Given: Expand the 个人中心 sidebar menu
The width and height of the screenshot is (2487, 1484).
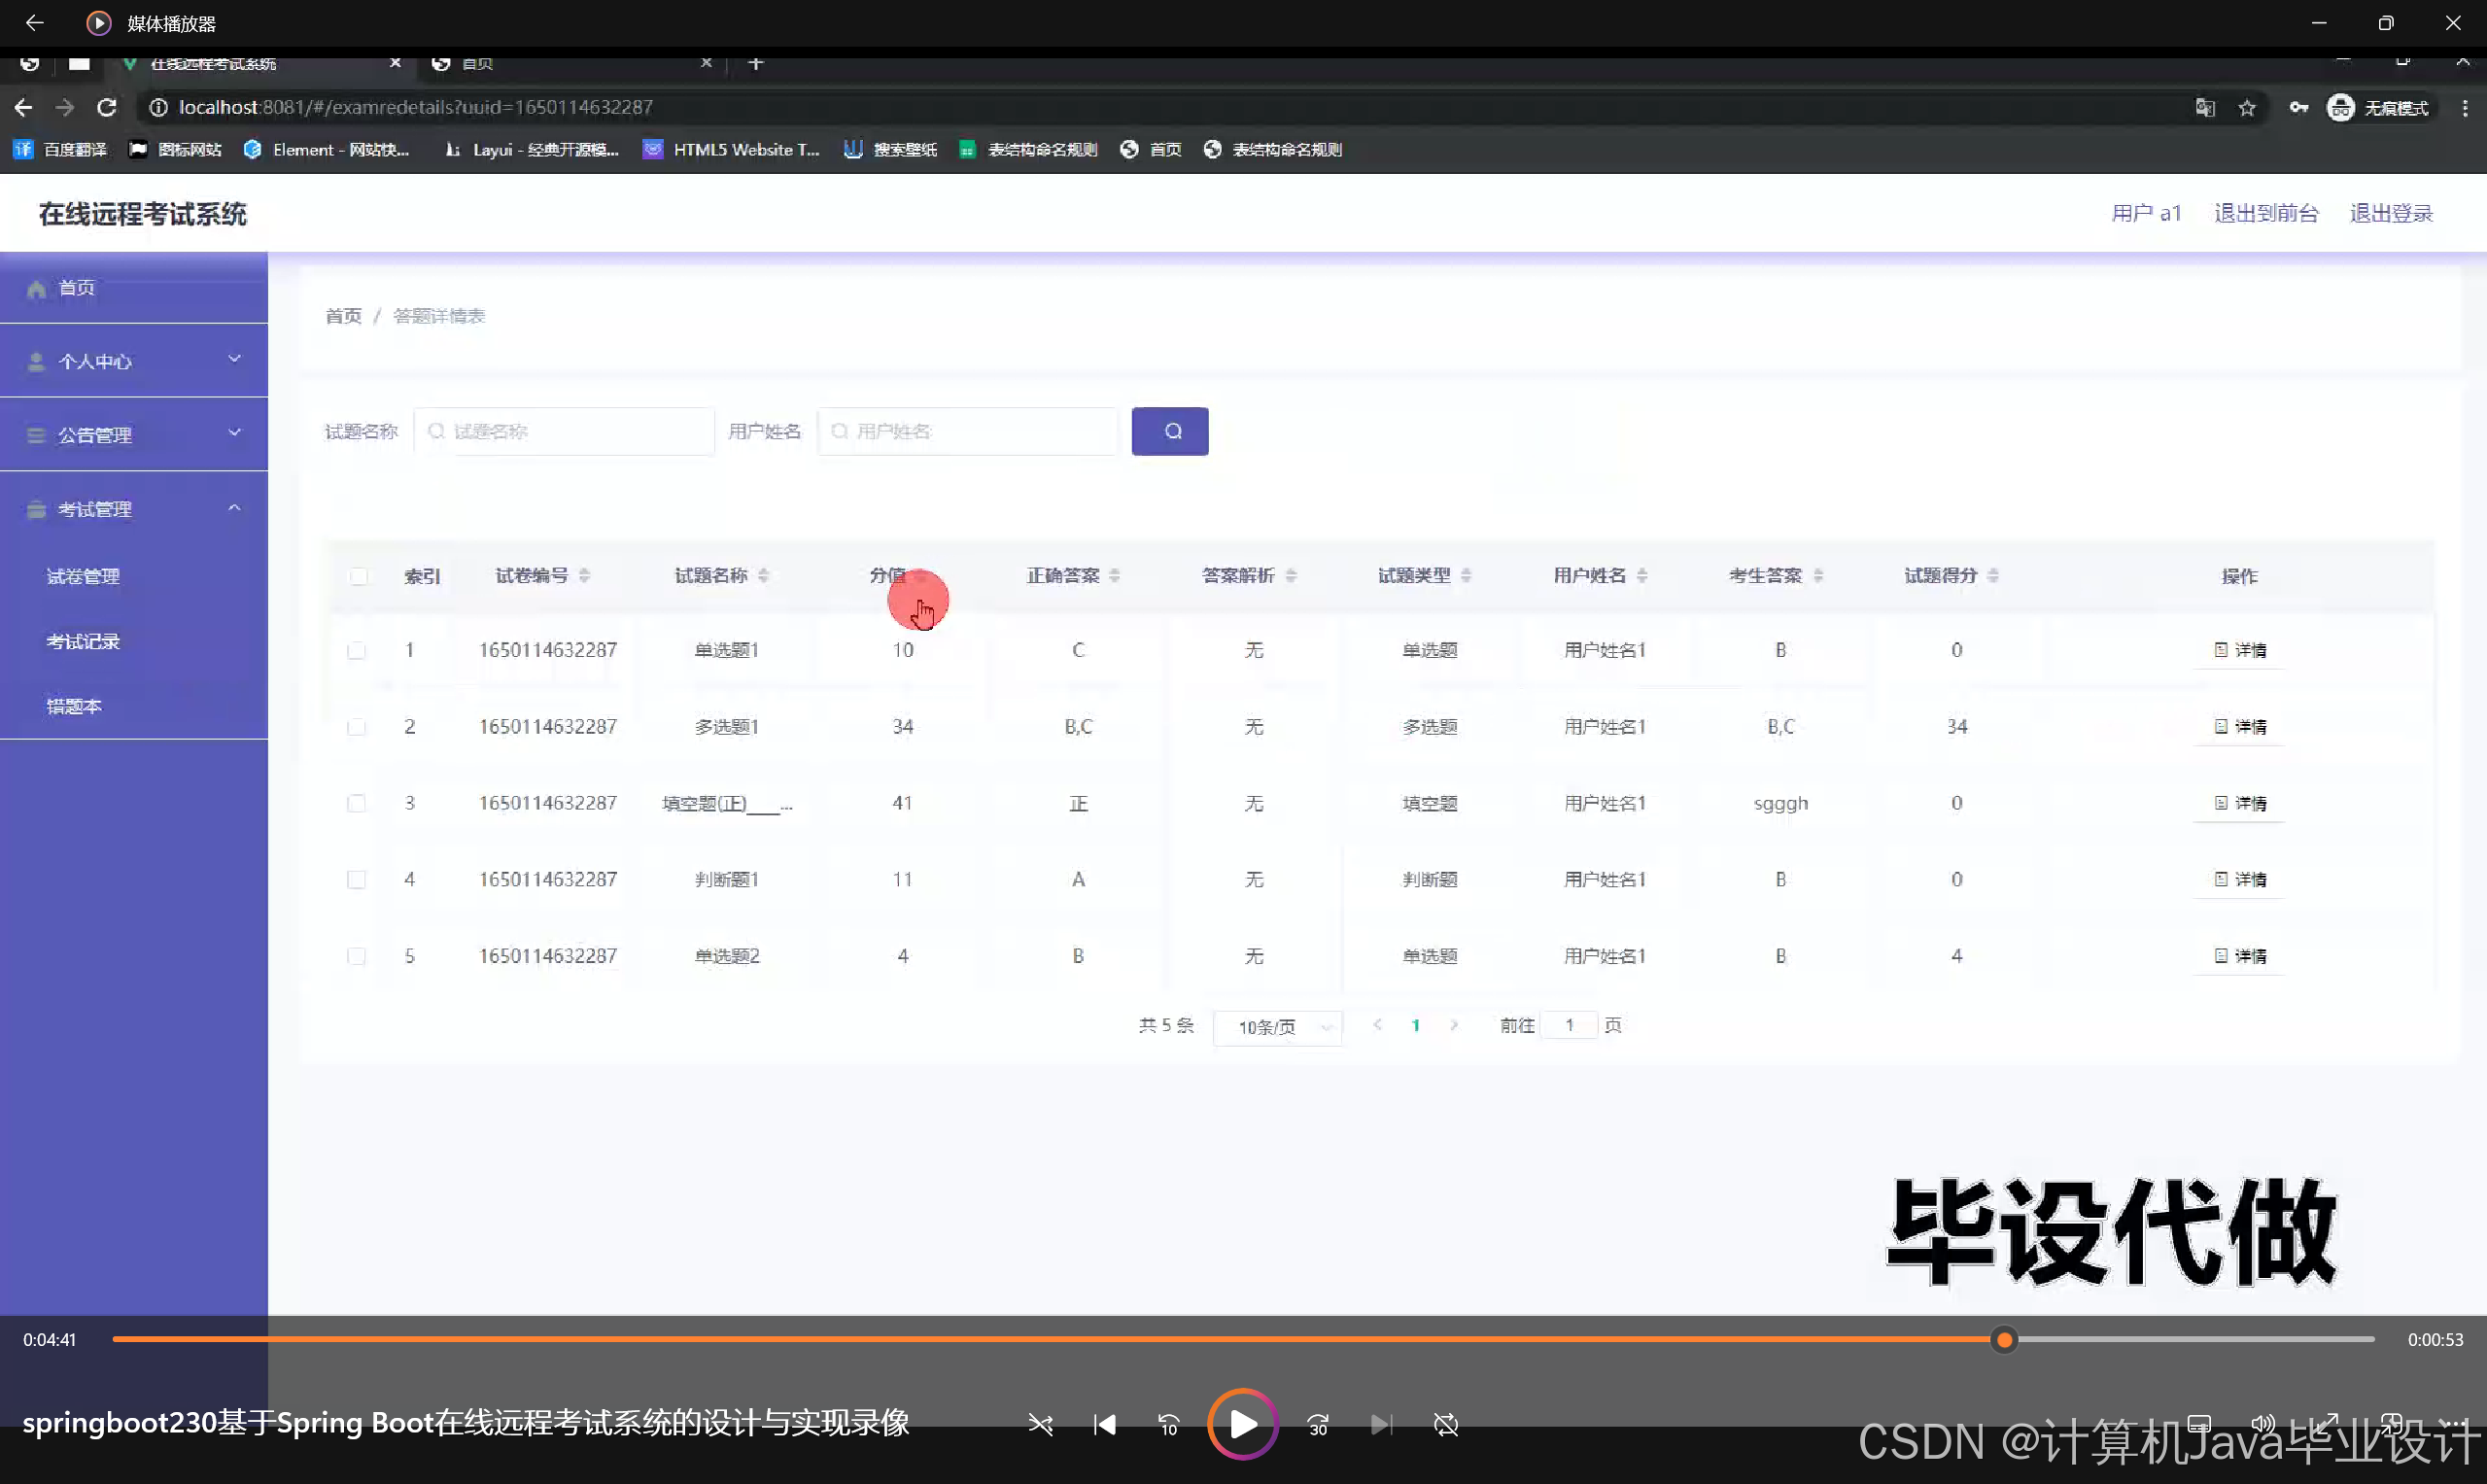Looking at the screenshot, I should click(134, 361).
